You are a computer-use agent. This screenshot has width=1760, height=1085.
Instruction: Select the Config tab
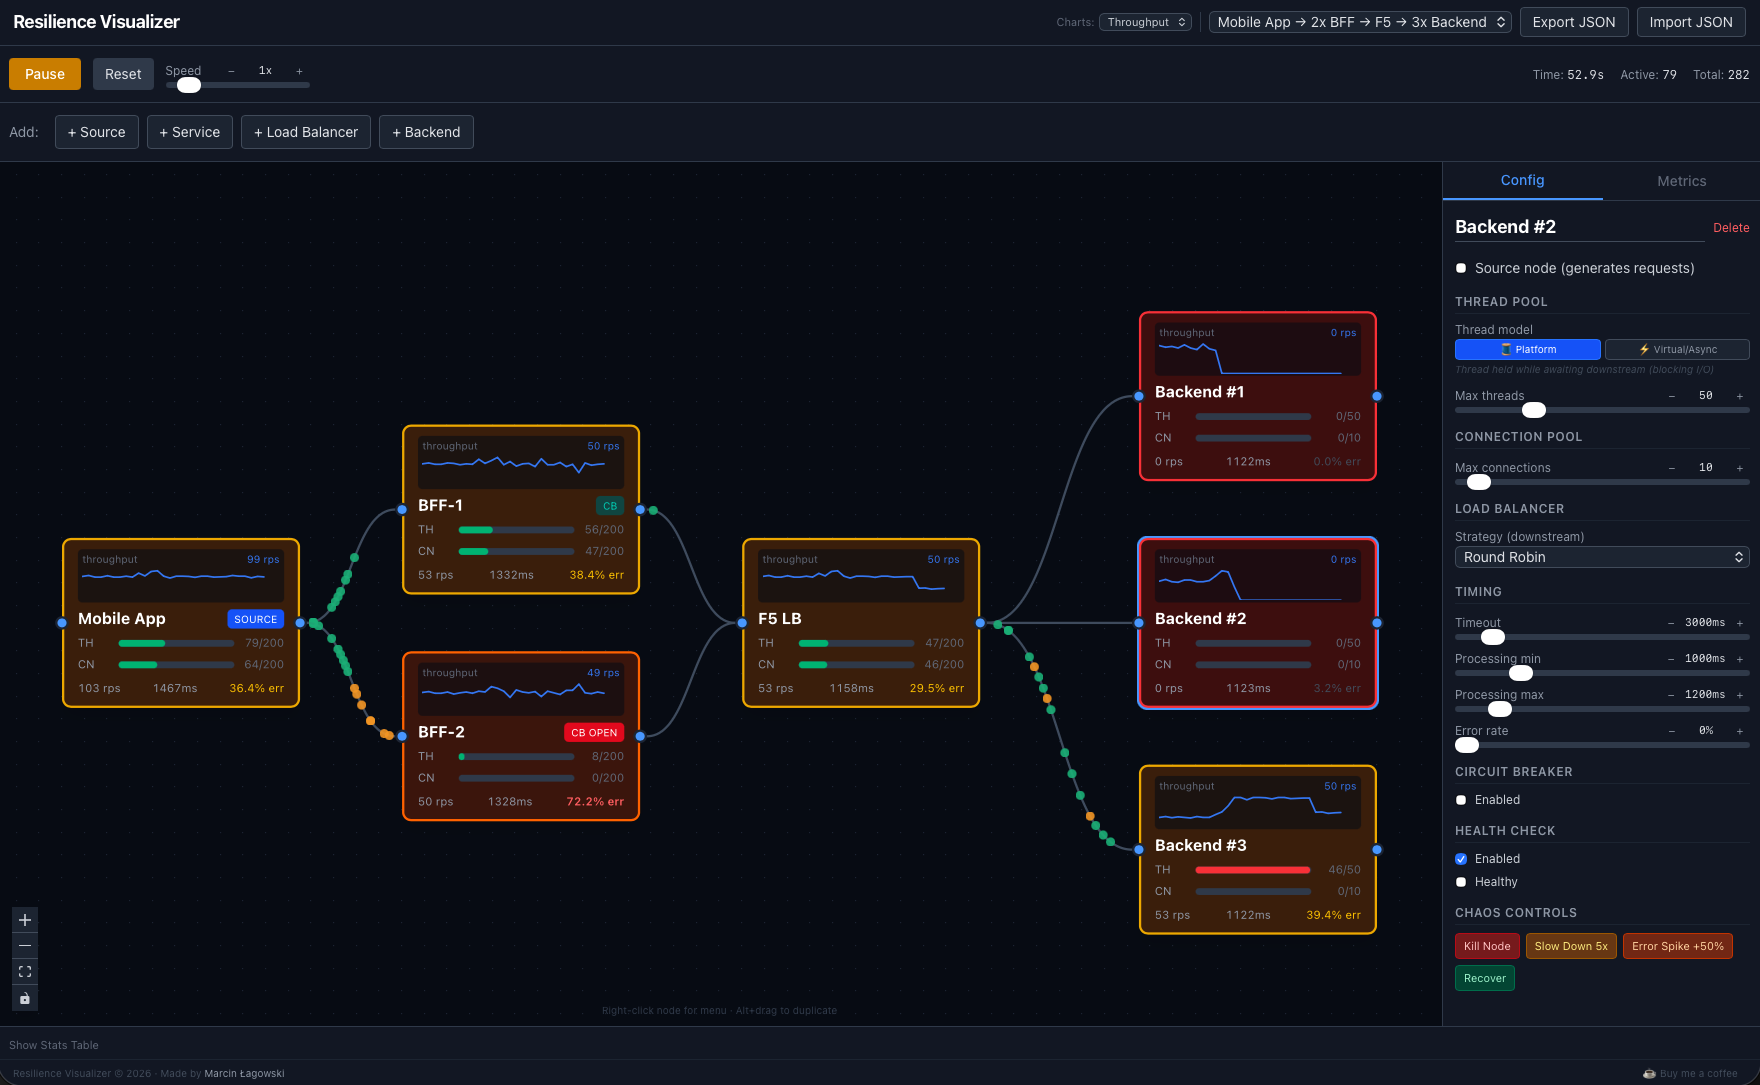click(1522, 181)
